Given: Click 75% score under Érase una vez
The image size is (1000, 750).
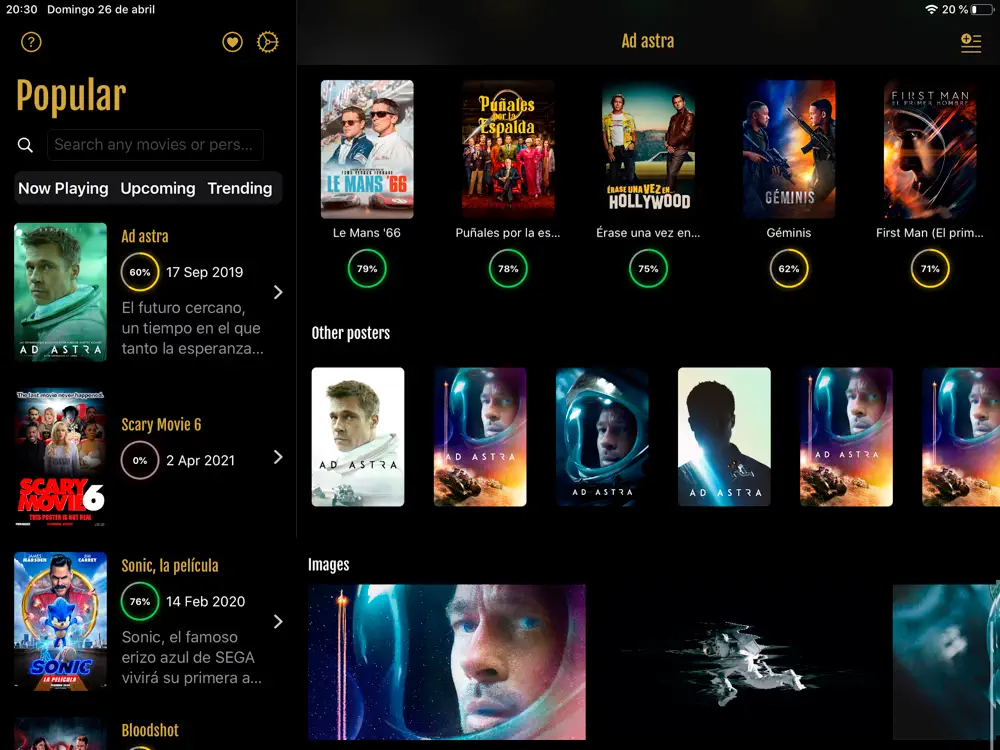Looking at the screenshot, I should pyautogui.click(x=648, y=268).
